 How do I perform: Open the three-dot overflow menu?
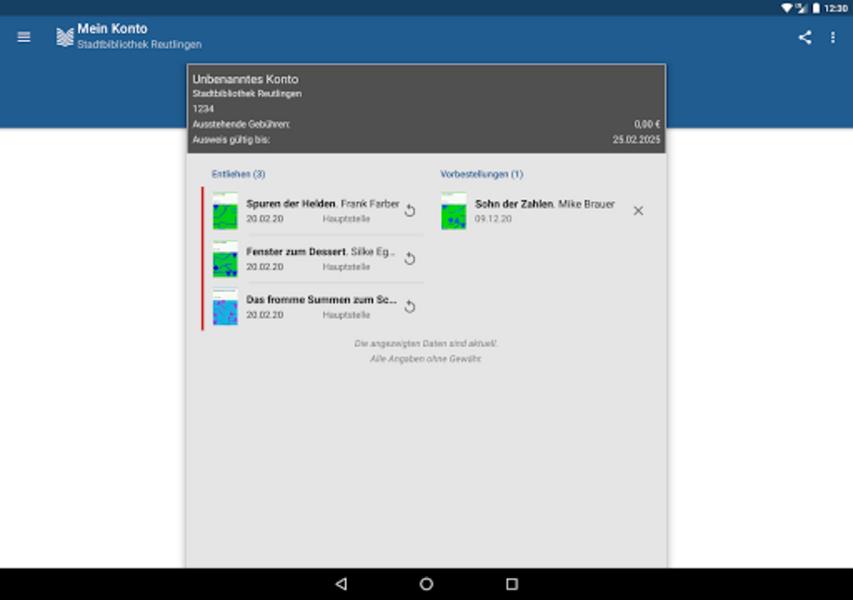coord(833,37)
